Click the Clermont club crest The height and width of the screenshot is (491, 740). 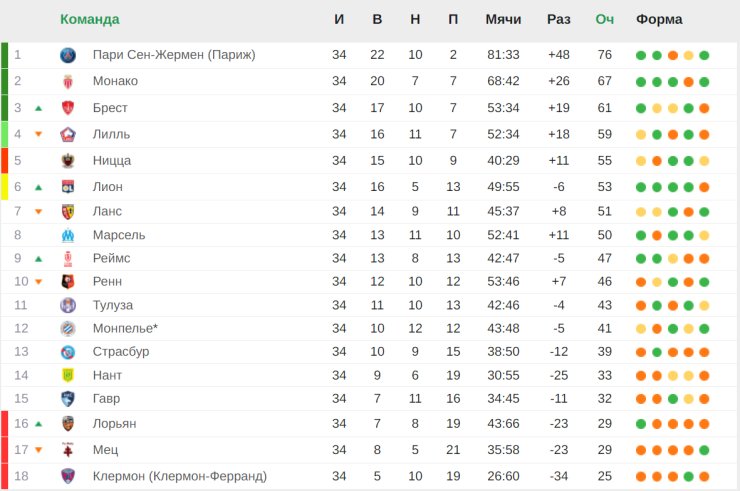tap(68, 476)
